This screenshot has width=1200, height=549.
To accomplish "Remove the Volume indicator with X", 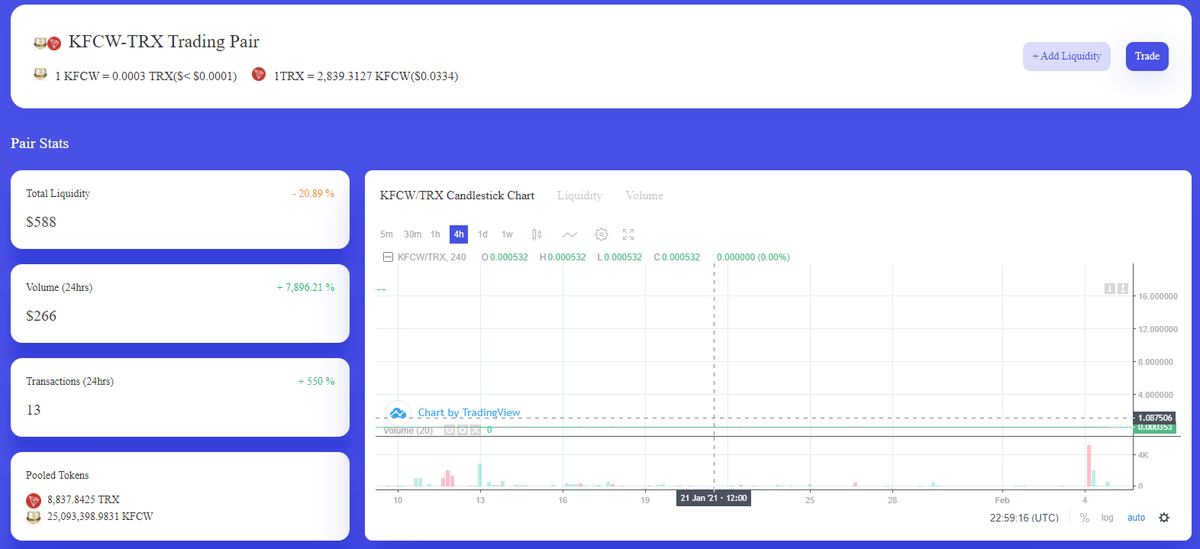I will 475,430.
